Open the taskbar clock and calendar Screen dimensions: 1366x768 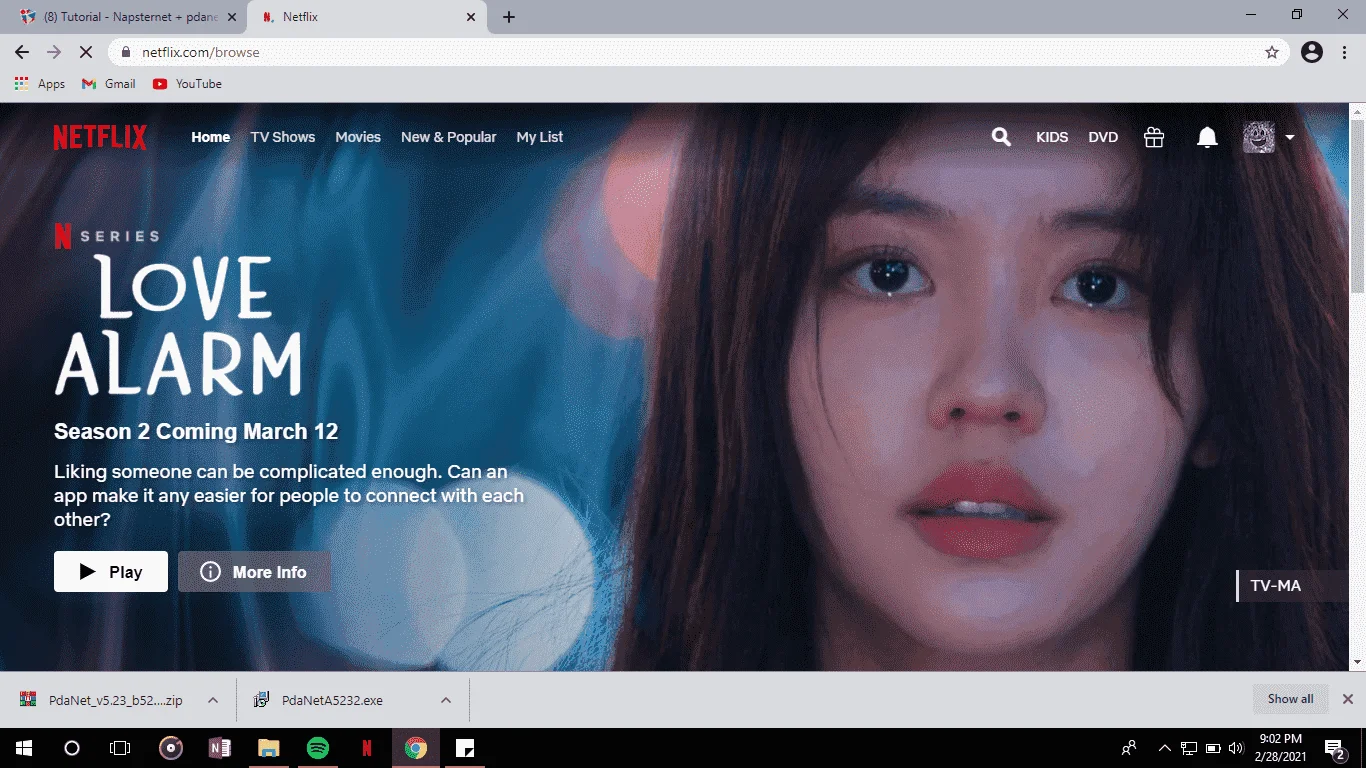point(1282,748)
